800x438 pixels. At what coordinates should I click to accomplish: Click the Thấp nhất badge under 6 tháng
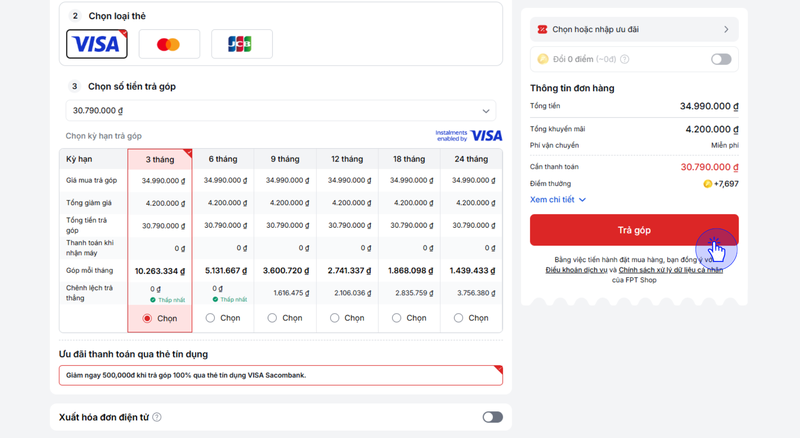point(230,300)
